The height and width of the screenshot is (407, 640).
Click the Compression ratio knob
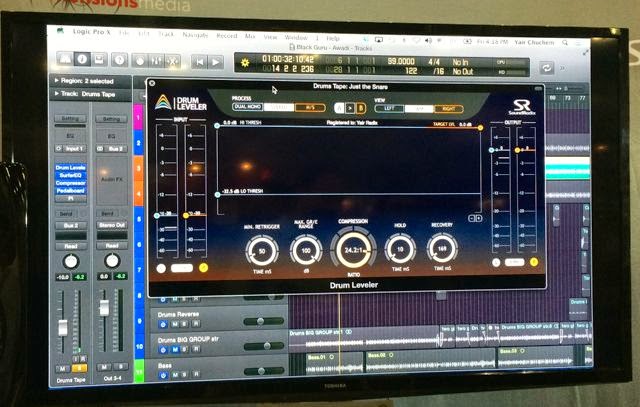coord(353,249)
